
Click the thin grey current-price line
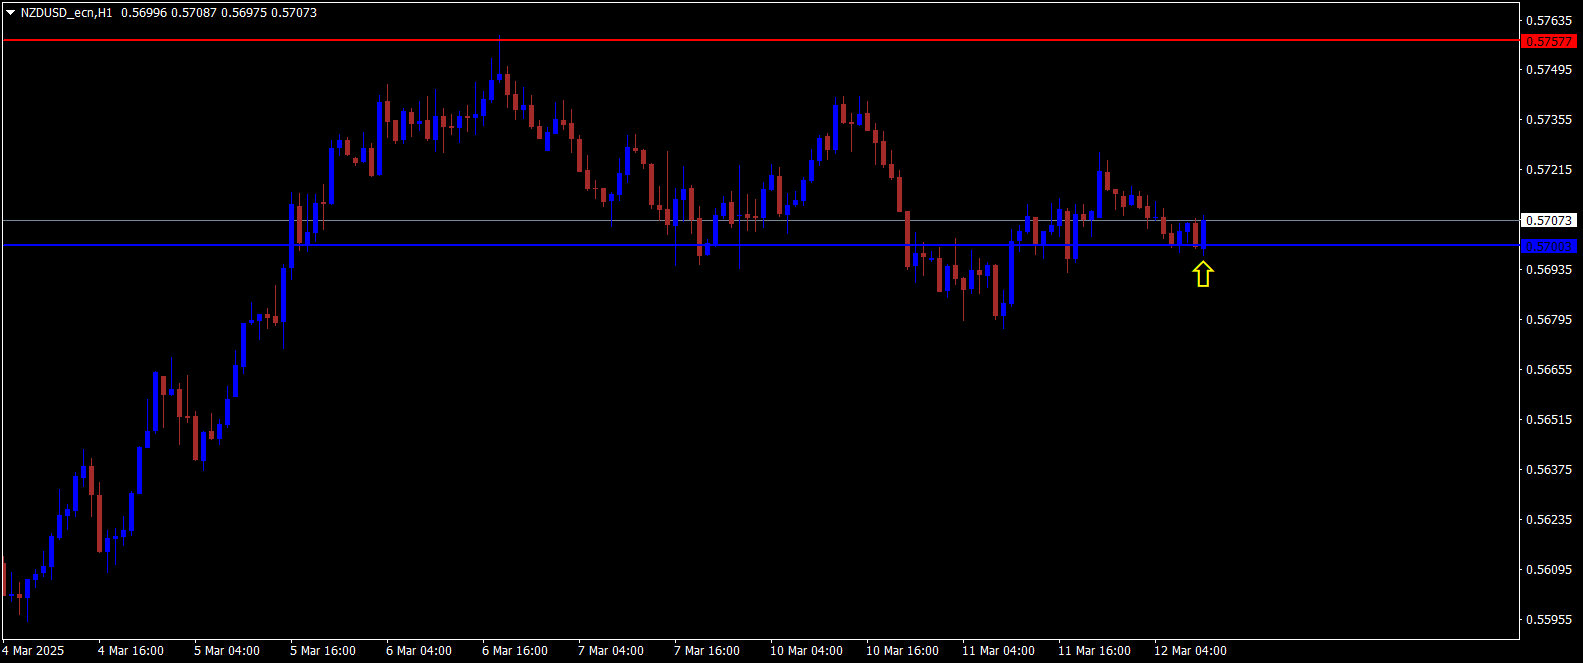pos(760,220)
